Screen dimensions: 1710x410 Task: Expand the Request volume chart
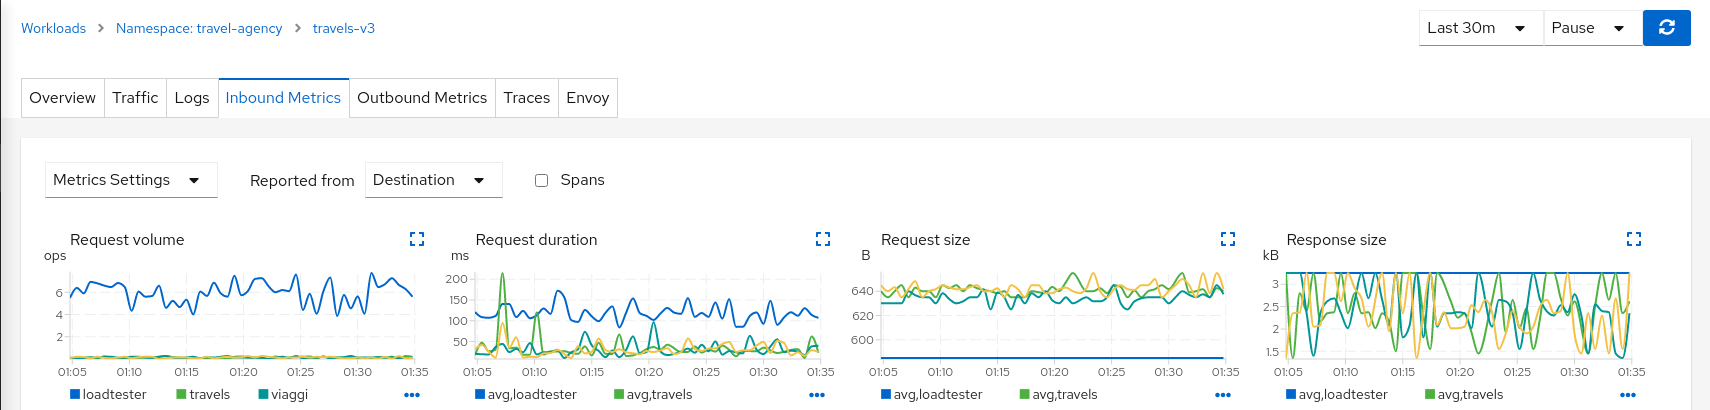(x=417, y=239)
